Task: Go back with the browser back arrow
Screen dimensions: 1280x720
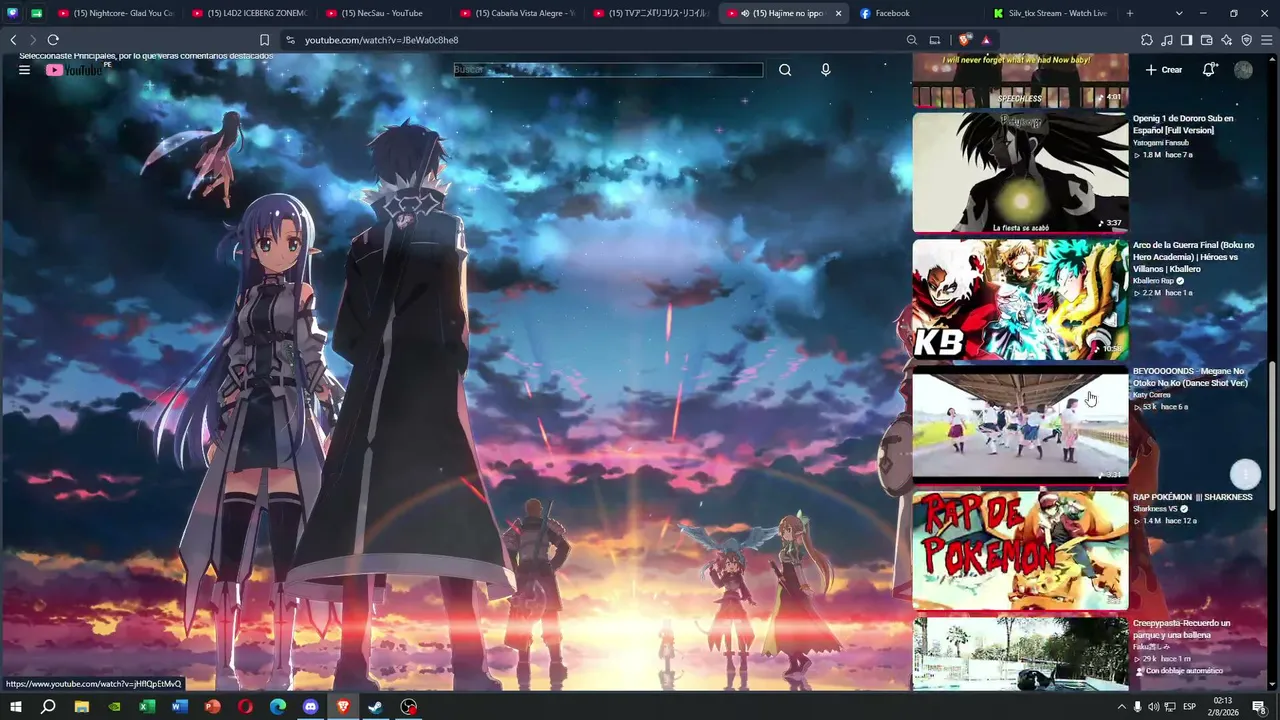Action: click(x=13, y=40)
